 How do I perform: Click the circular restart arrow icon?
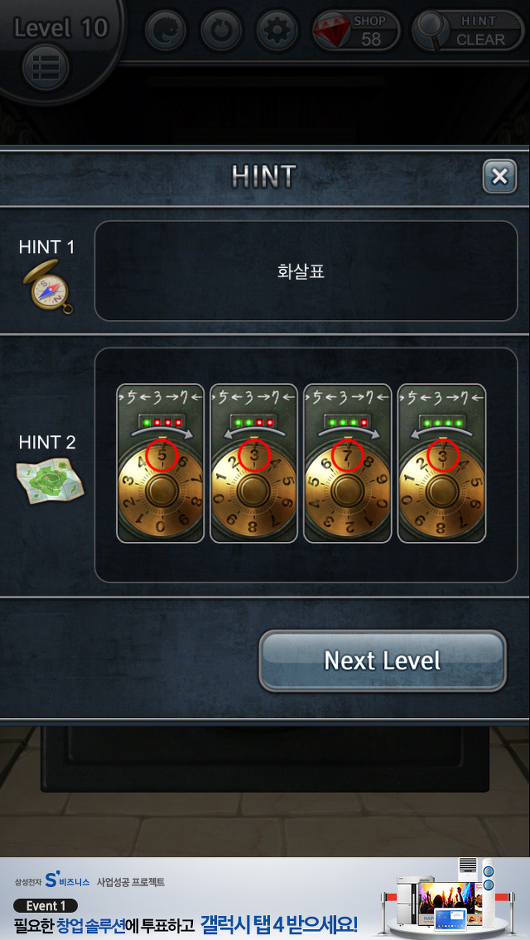tap(221, 29)
